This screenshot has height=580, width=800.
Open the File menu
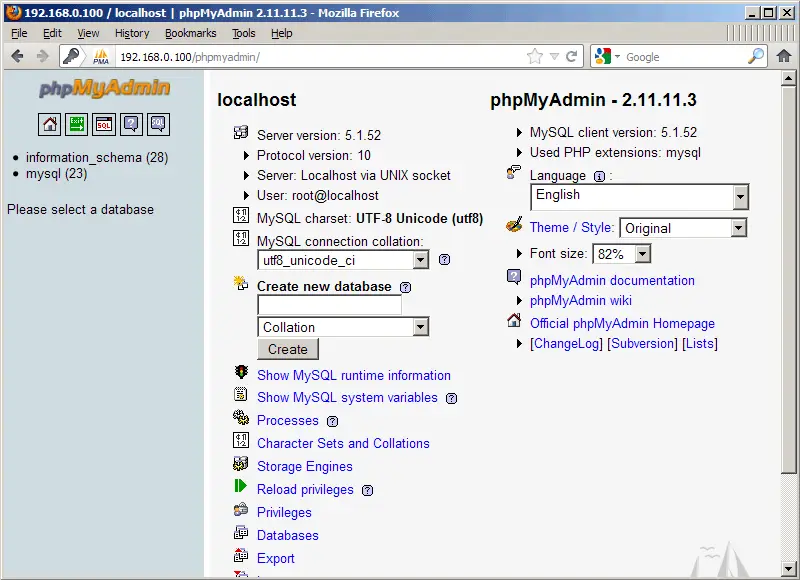tap(19, 33)
